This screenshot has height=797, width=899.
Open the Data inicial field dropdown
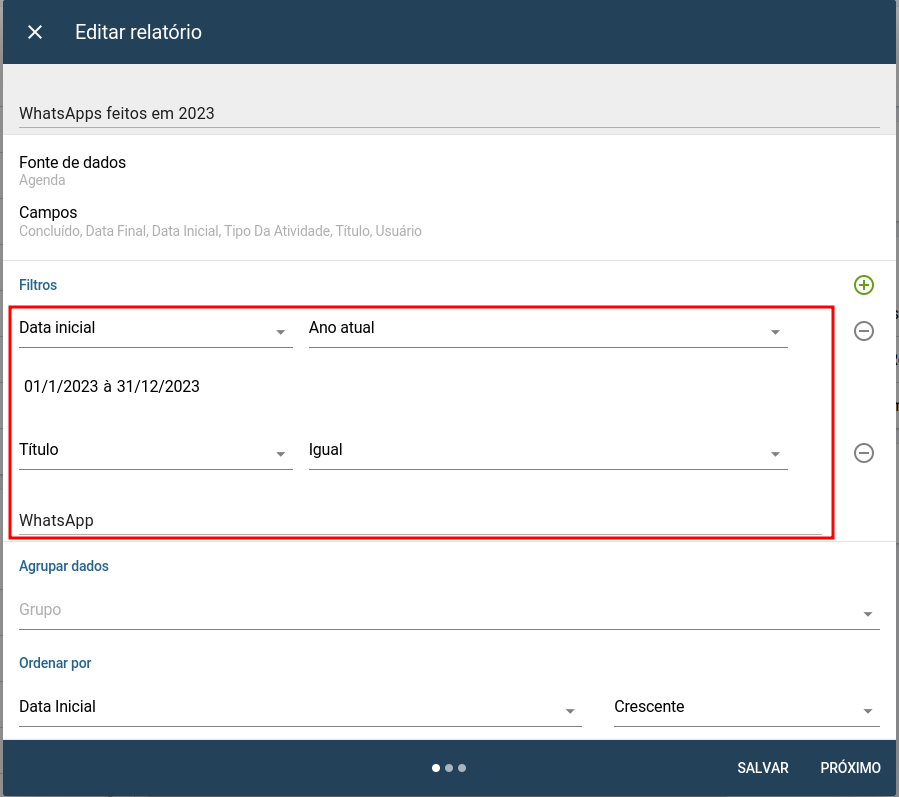(155, 329)
